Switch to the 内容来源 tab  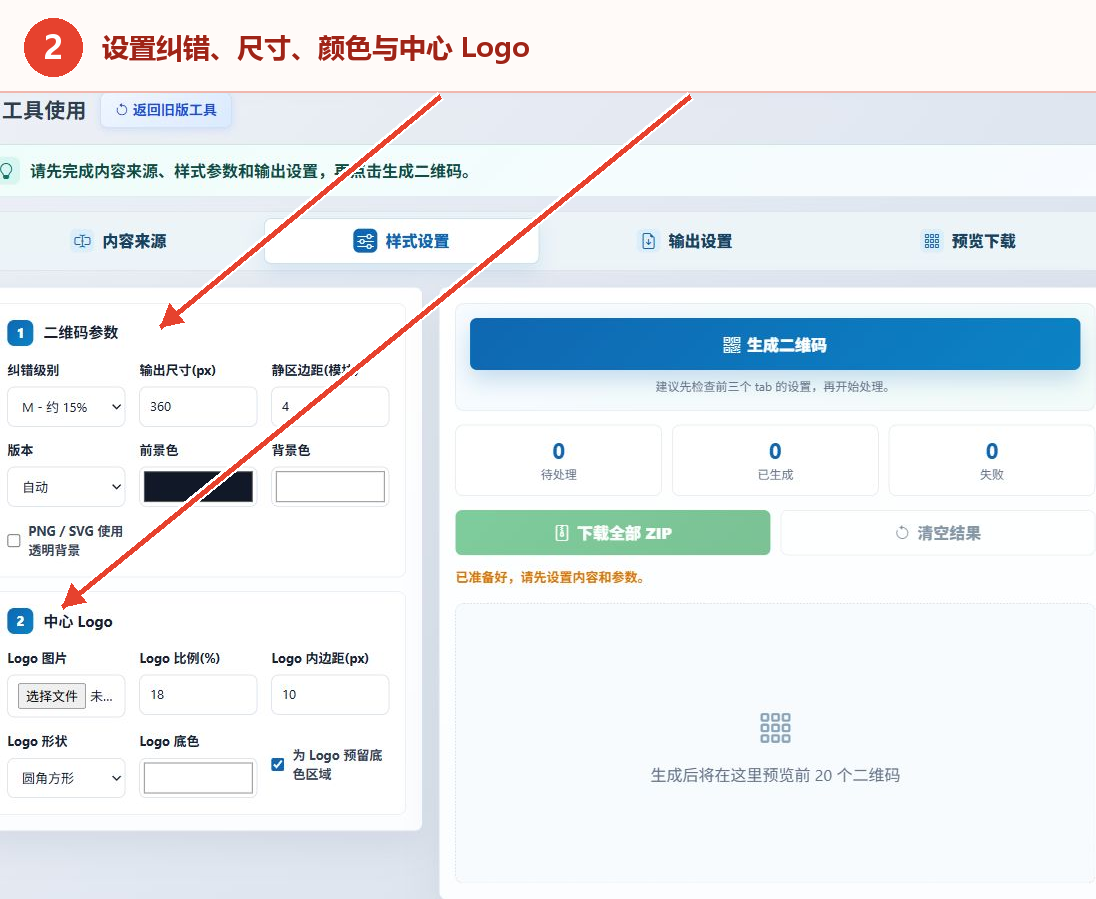click(x=120, y=241)
